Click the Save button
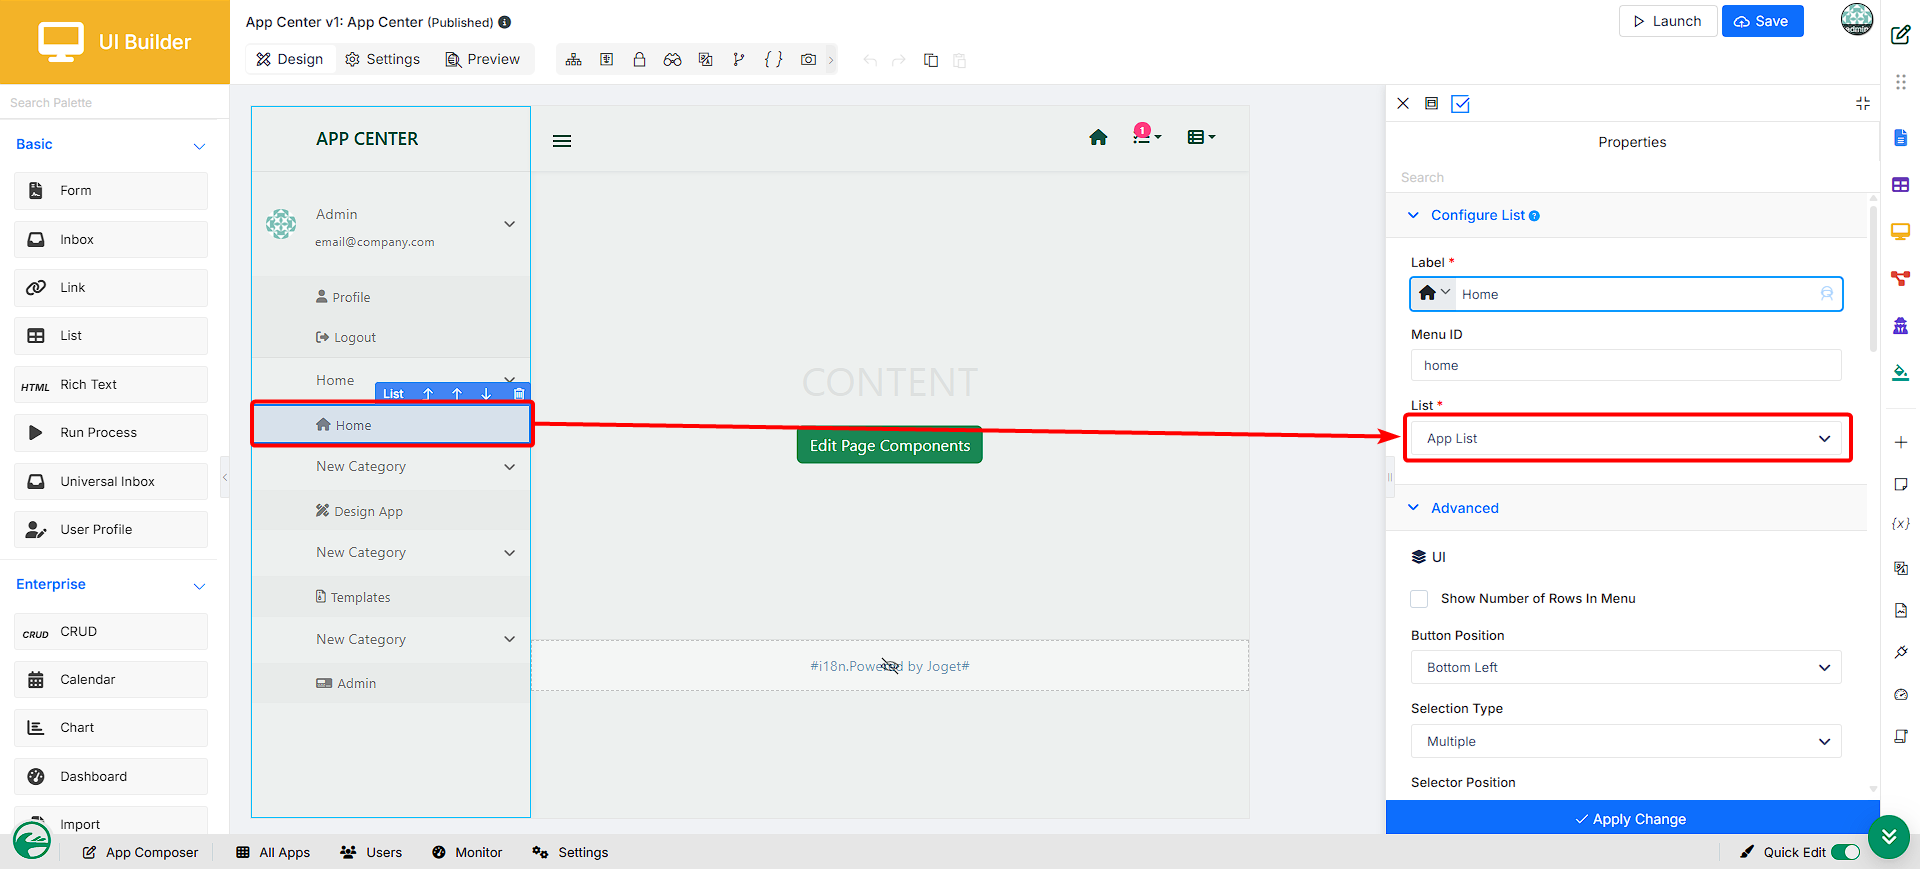1920x869 pixels. 1762,21
